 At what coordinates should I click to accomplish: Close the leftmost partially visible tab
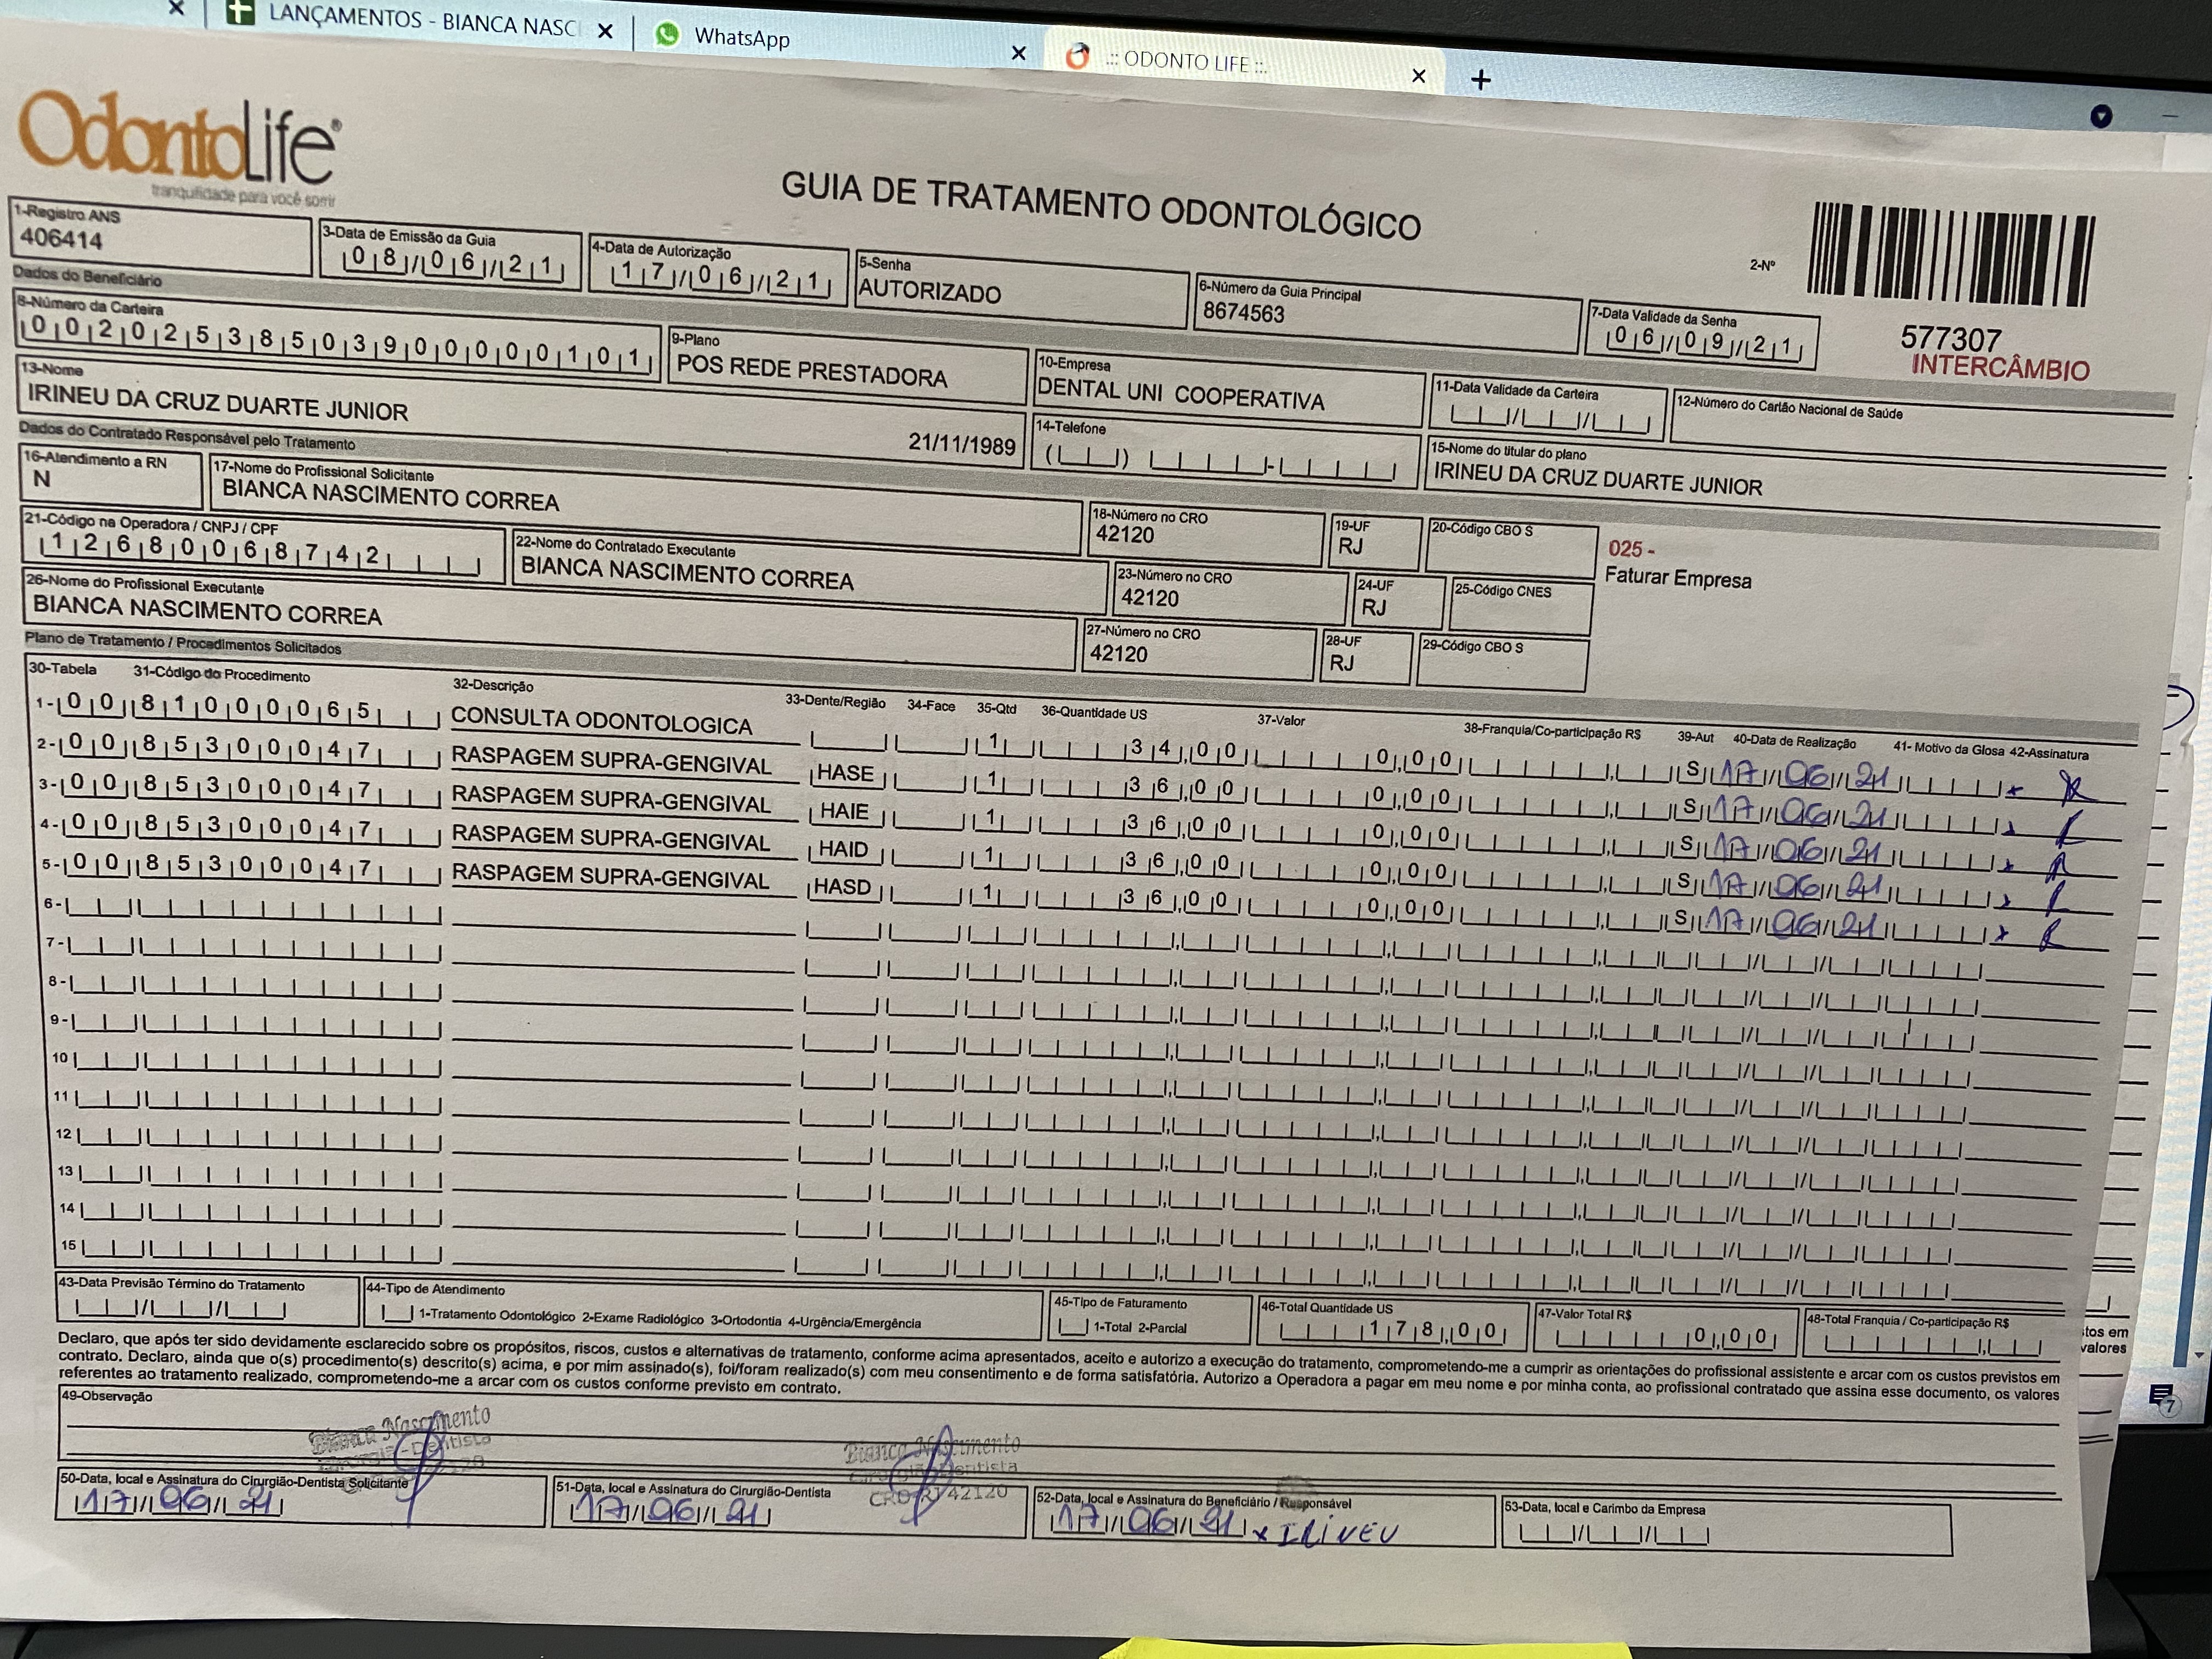pos(176,8)
